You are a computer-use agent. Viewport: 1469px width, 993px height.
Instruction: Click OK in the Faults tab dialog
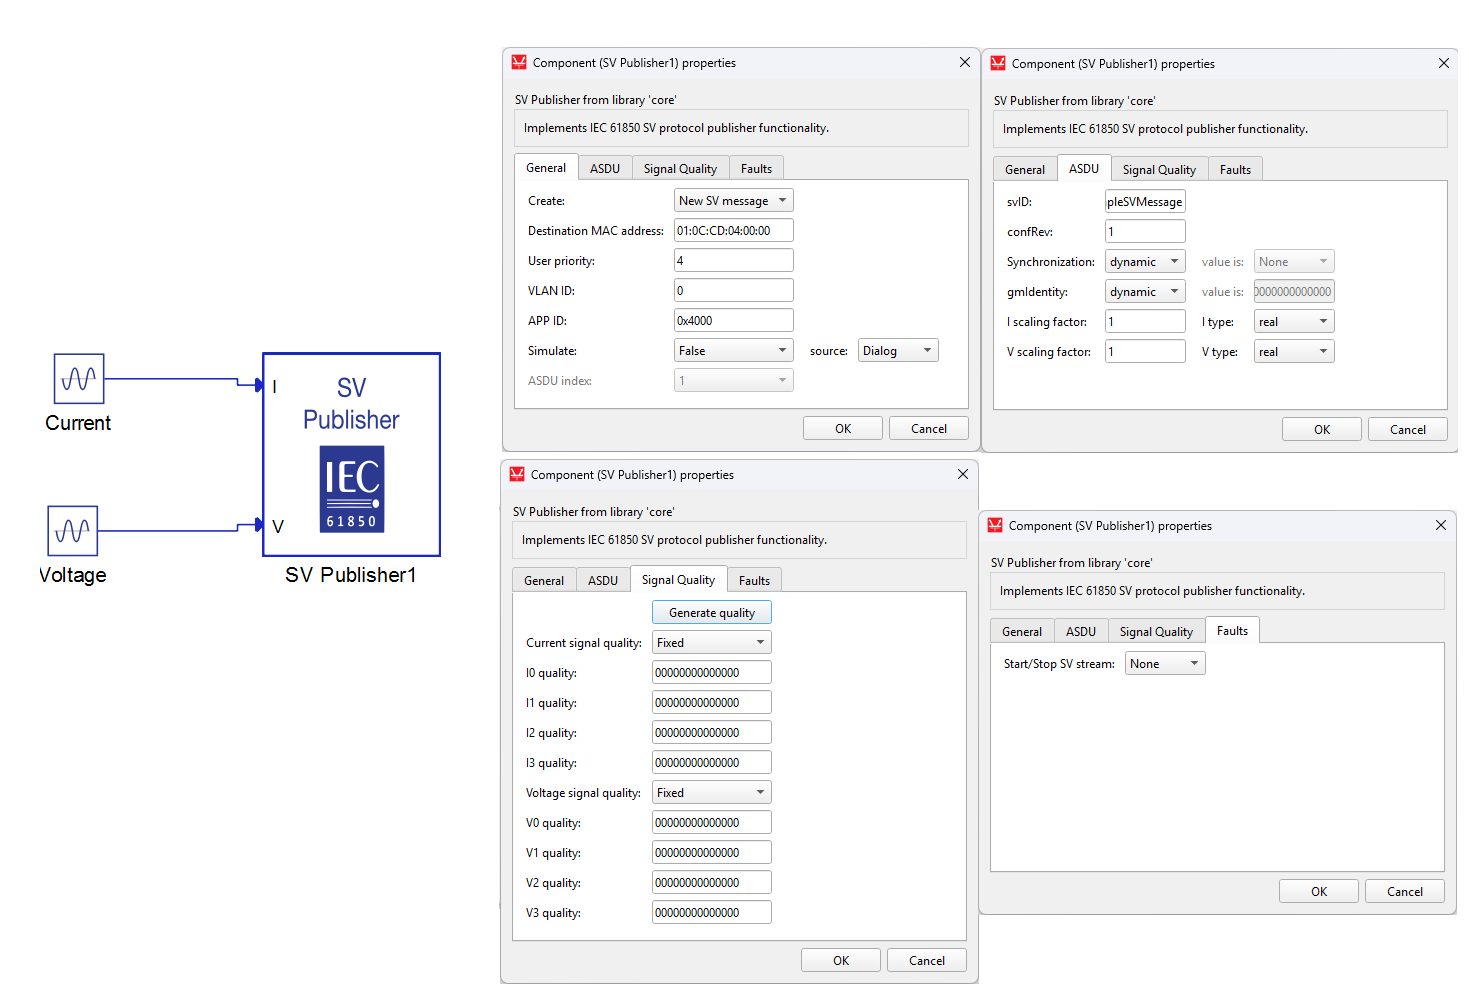(x=1318, y=892)
